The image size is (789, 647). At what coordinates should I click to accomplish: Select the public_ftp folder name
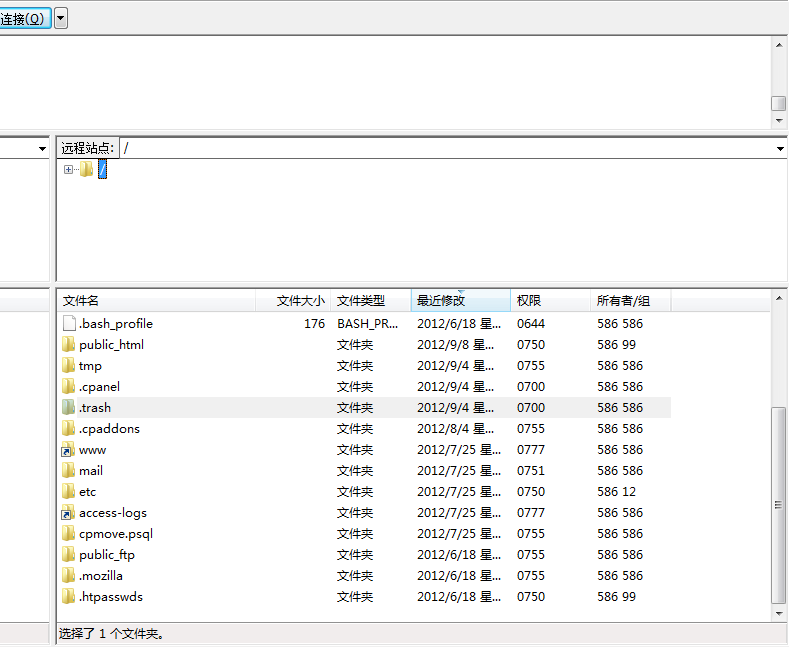(107, 555)
